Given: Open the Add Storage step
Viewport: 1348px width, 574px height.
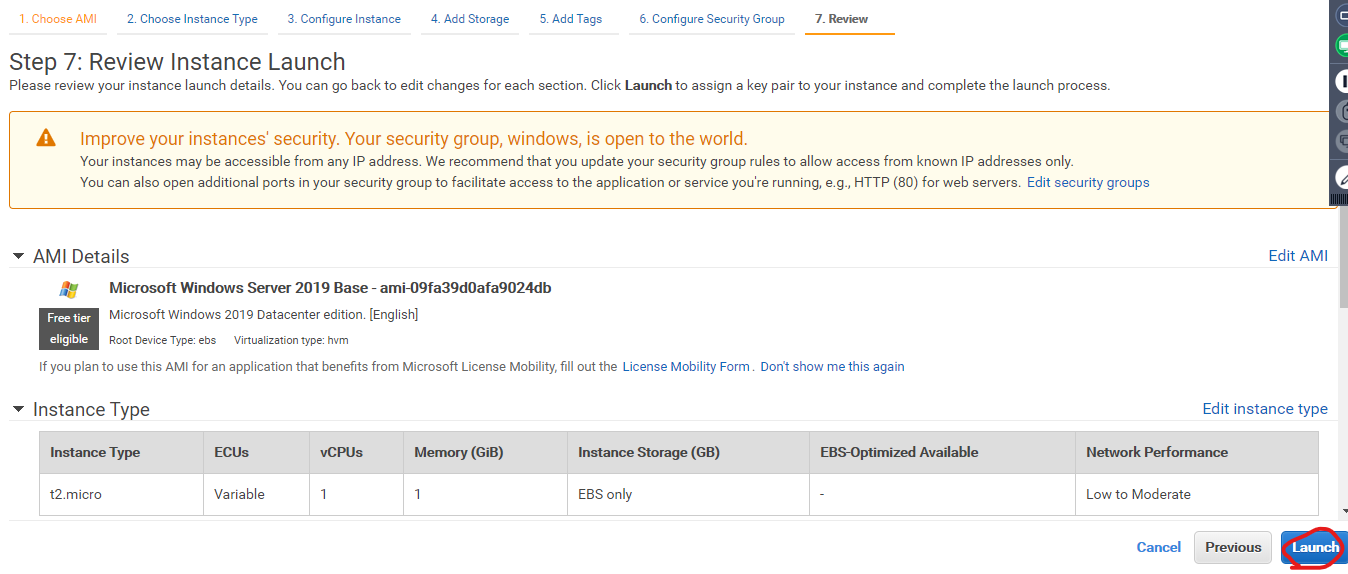Looking at the screenshot, I should pyautogui.click(x=470, y=19).
